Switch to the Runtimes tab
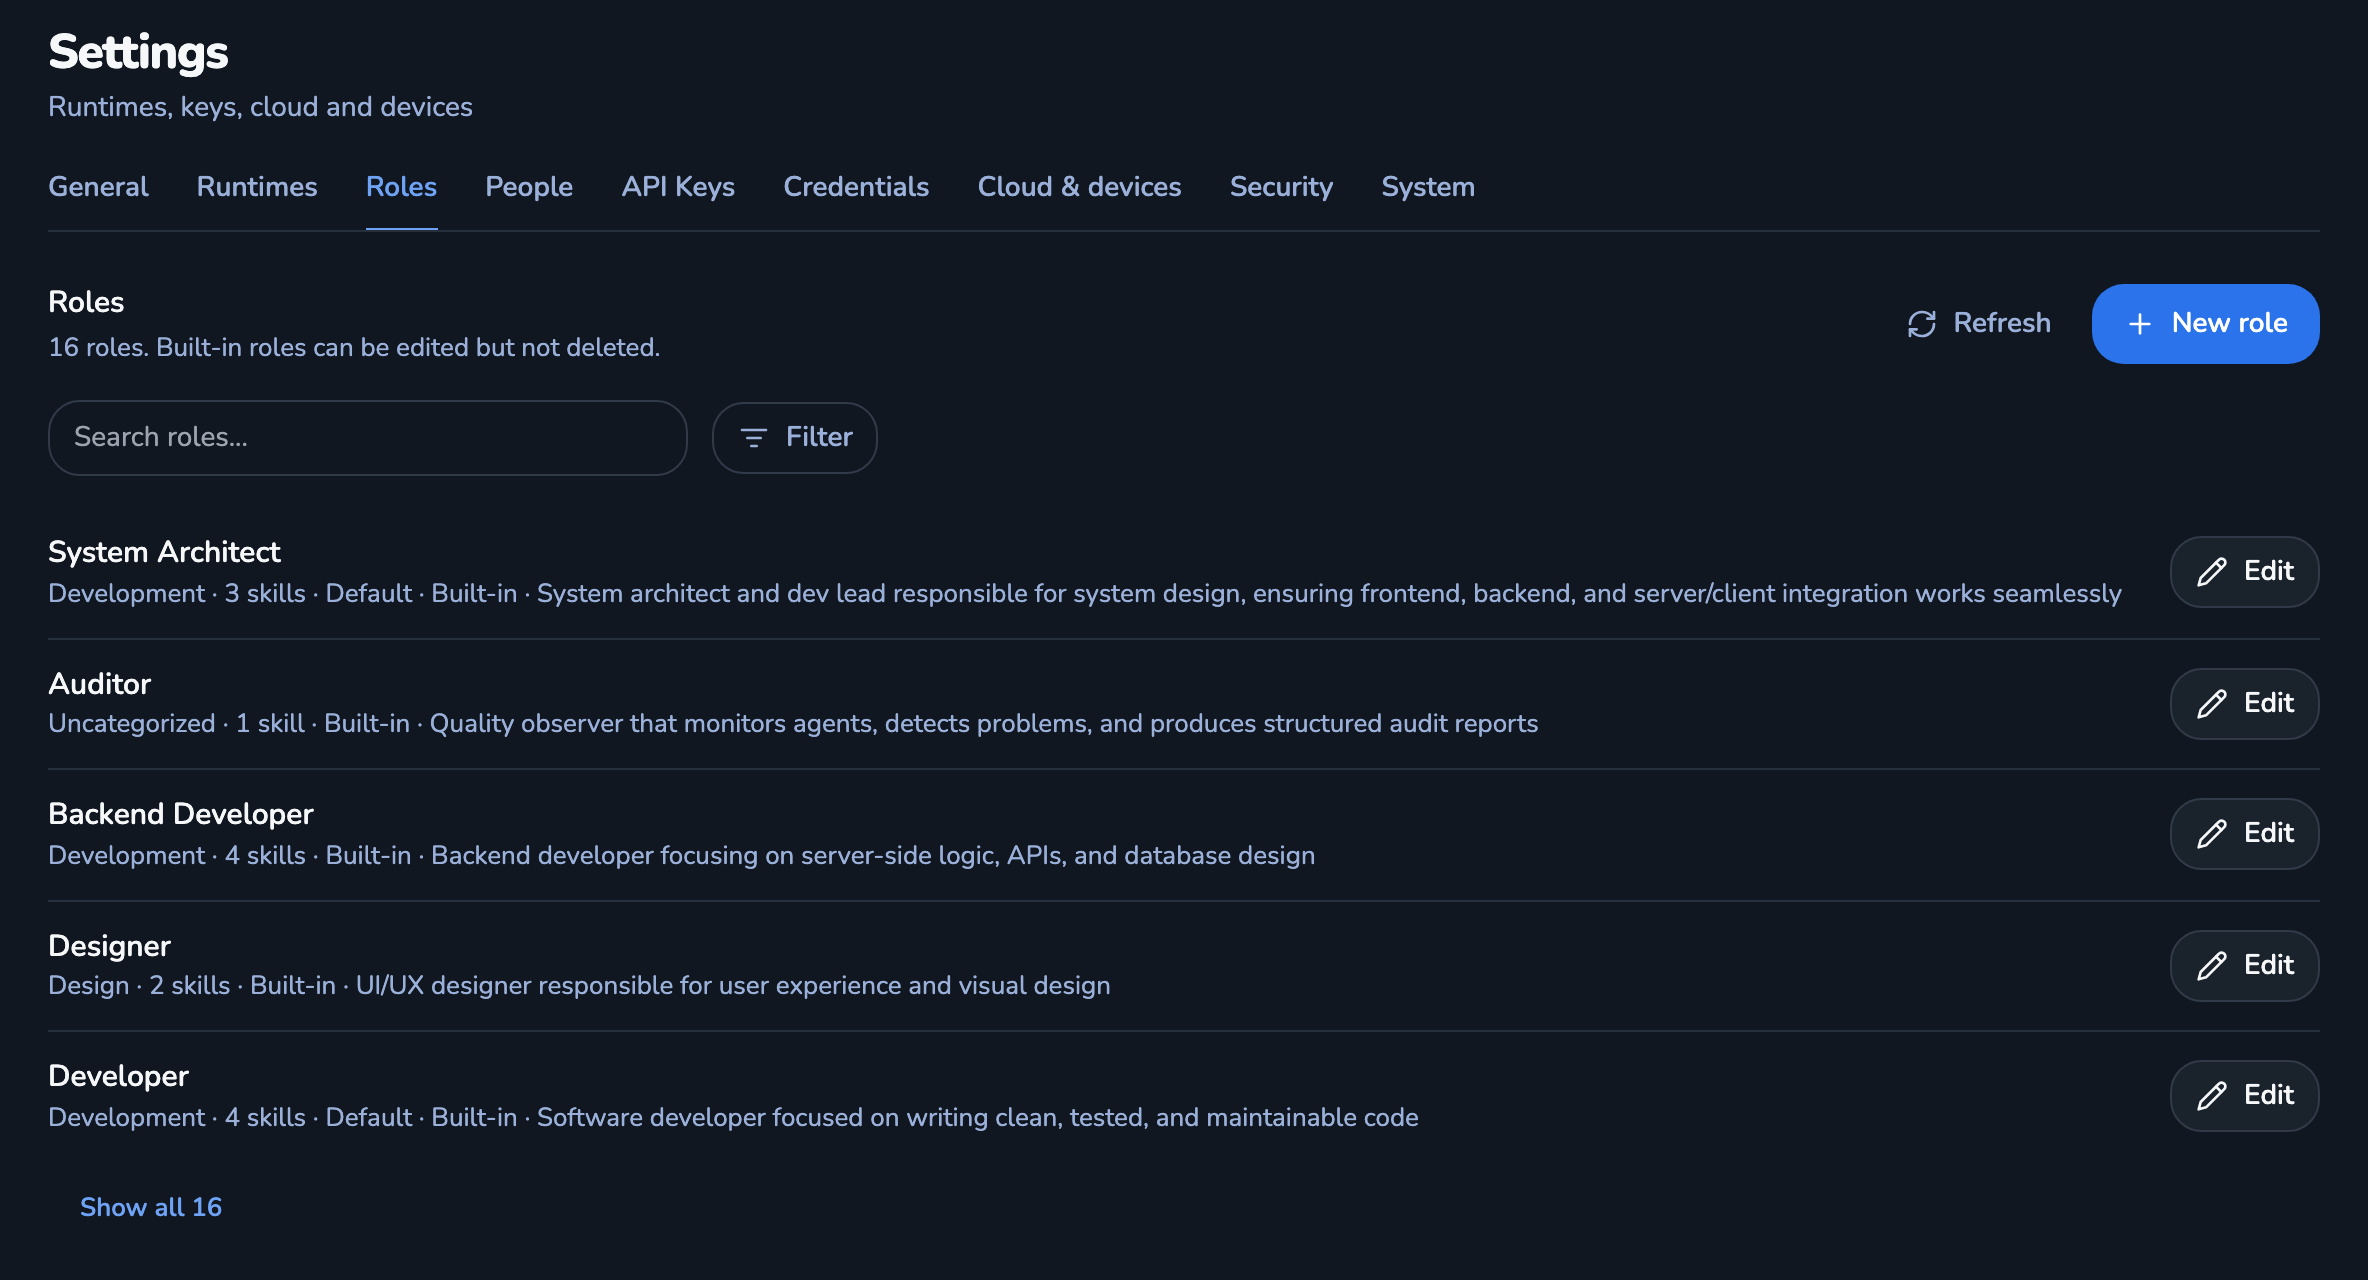Screen dimensions: 2368x1280 [x=257, y=187]
